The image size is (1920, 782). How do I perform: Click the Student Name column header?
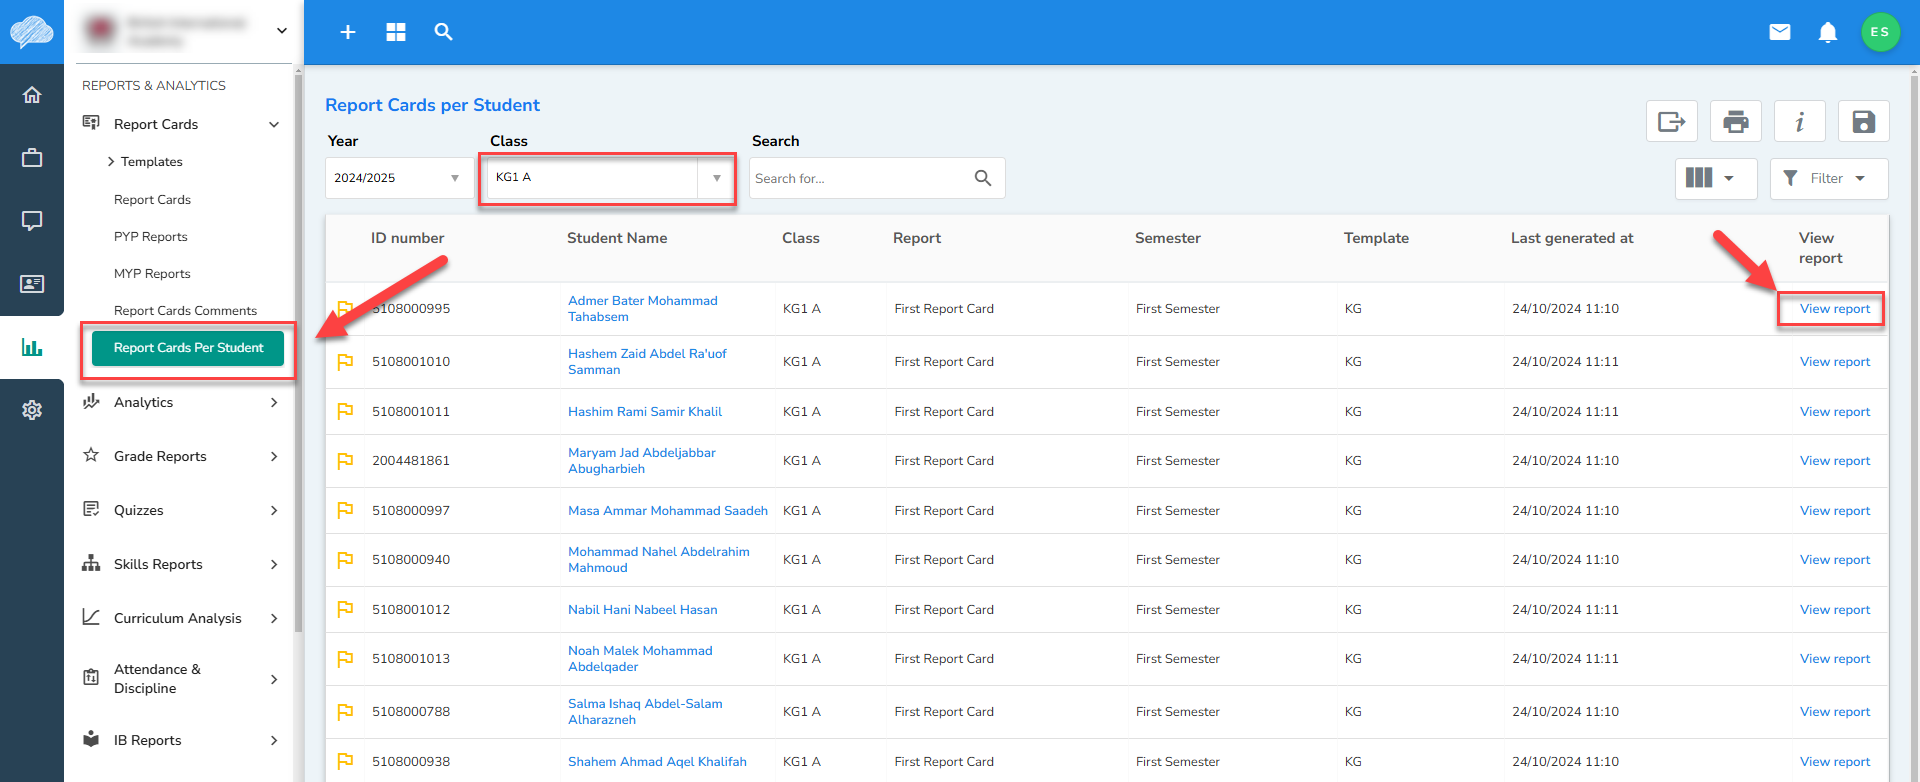(x=617, y=238)
